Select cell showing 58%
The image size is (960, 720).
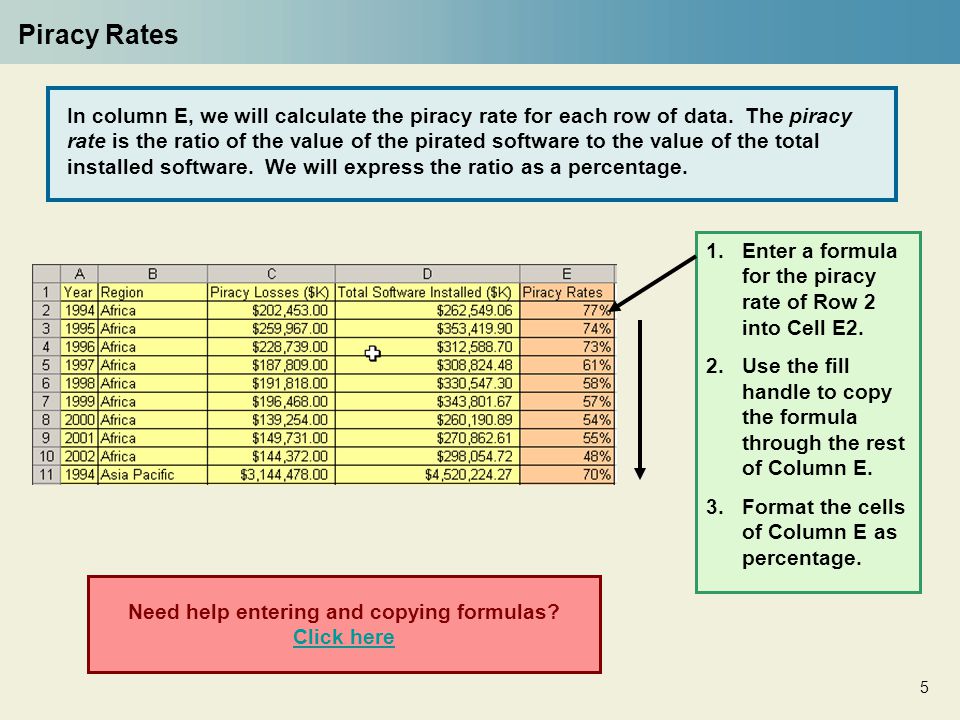[x=567, y=384]
